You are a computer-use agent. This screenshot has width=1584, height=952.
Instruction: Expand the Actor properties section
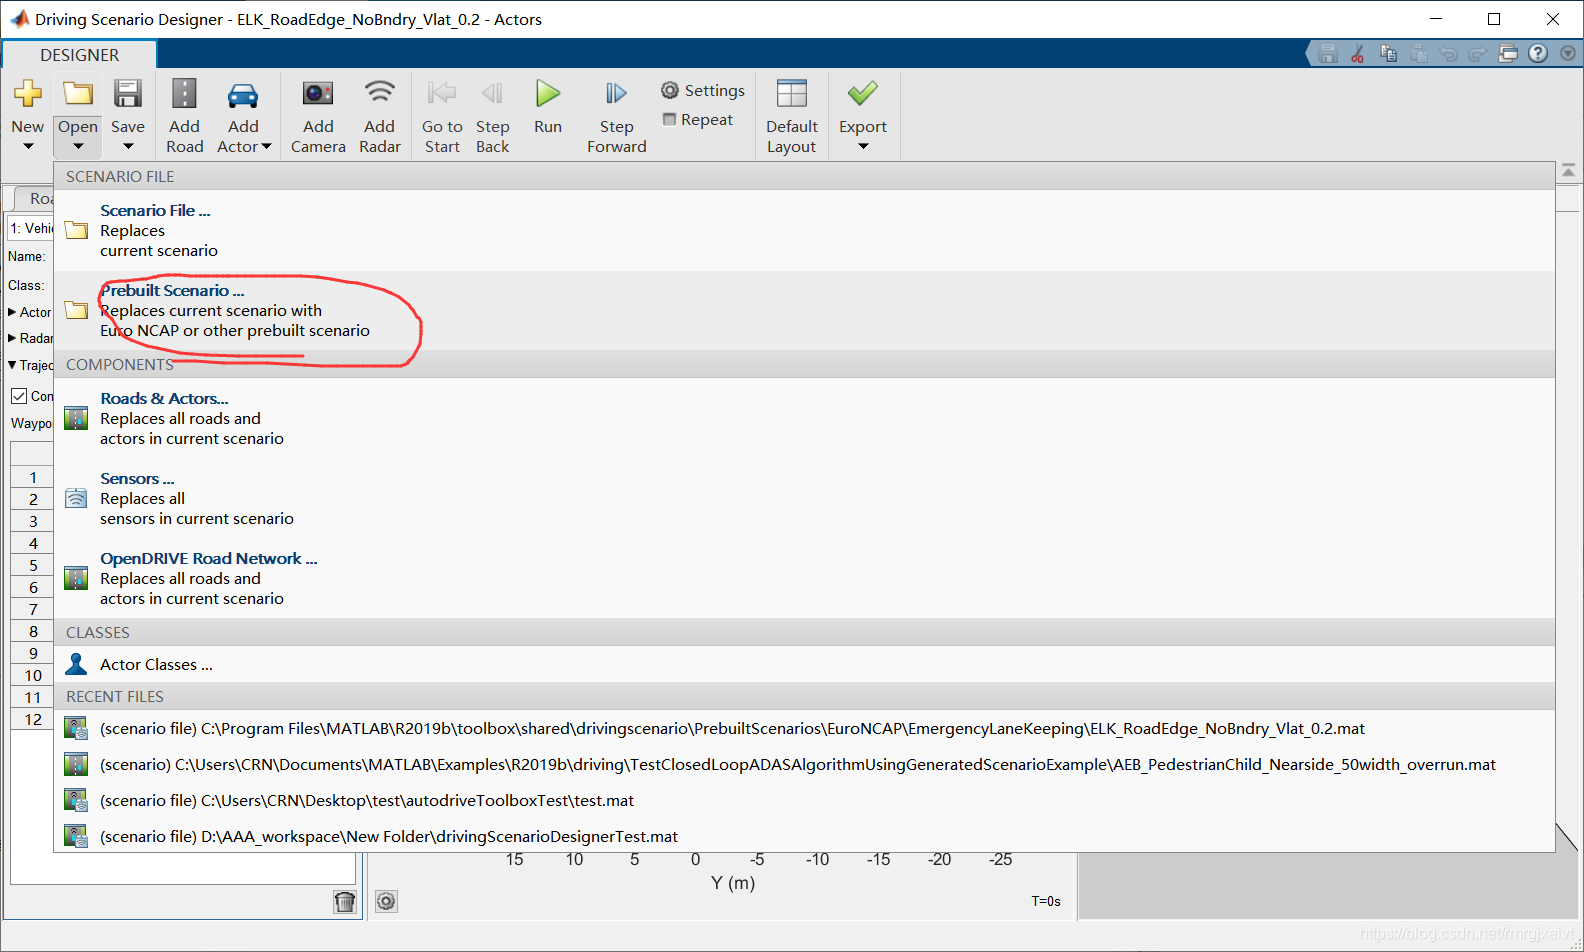coord(12,312)
